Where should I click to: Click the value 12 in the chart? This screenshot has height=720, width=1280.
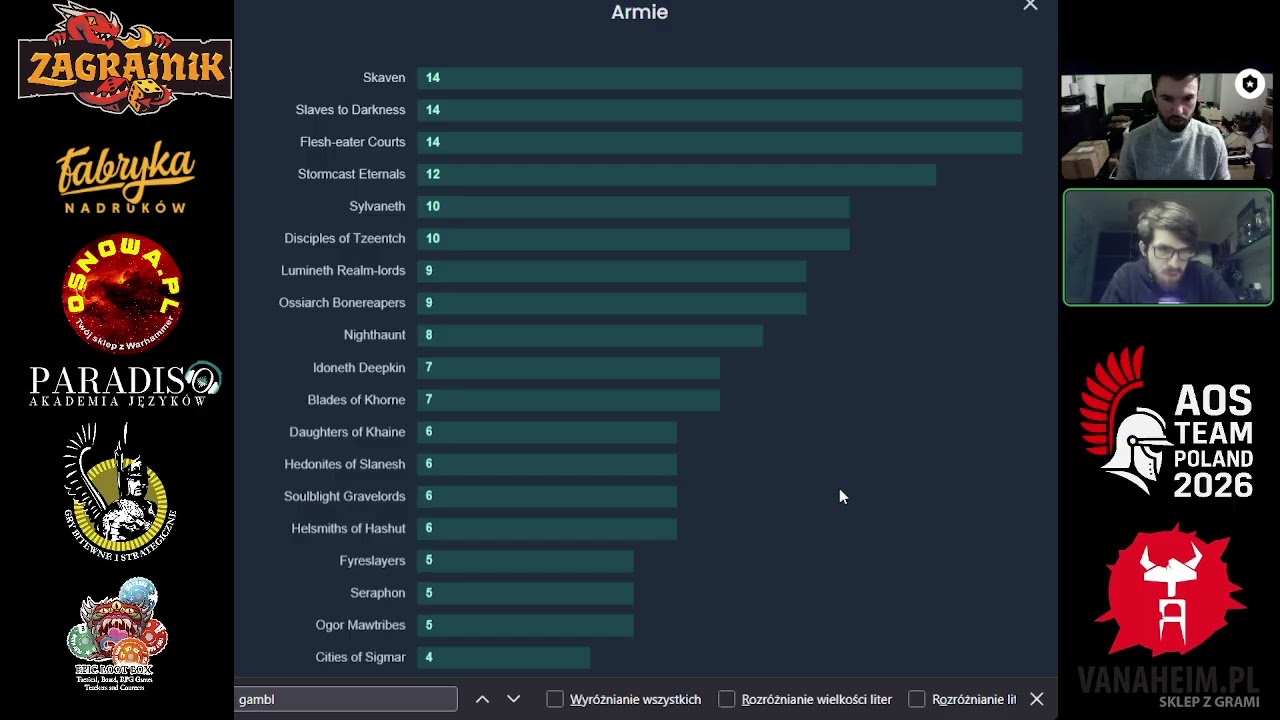(433, 174)
